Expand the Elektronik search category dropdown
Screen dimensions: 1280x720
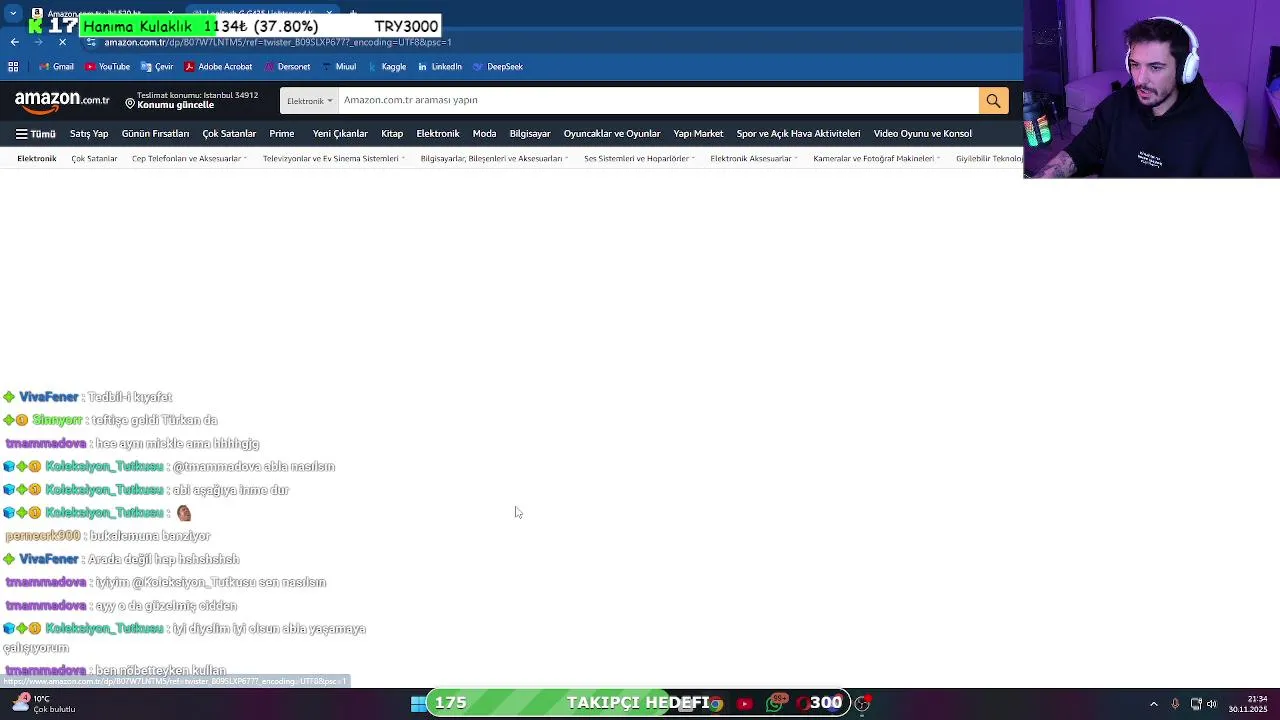[309, 101]
